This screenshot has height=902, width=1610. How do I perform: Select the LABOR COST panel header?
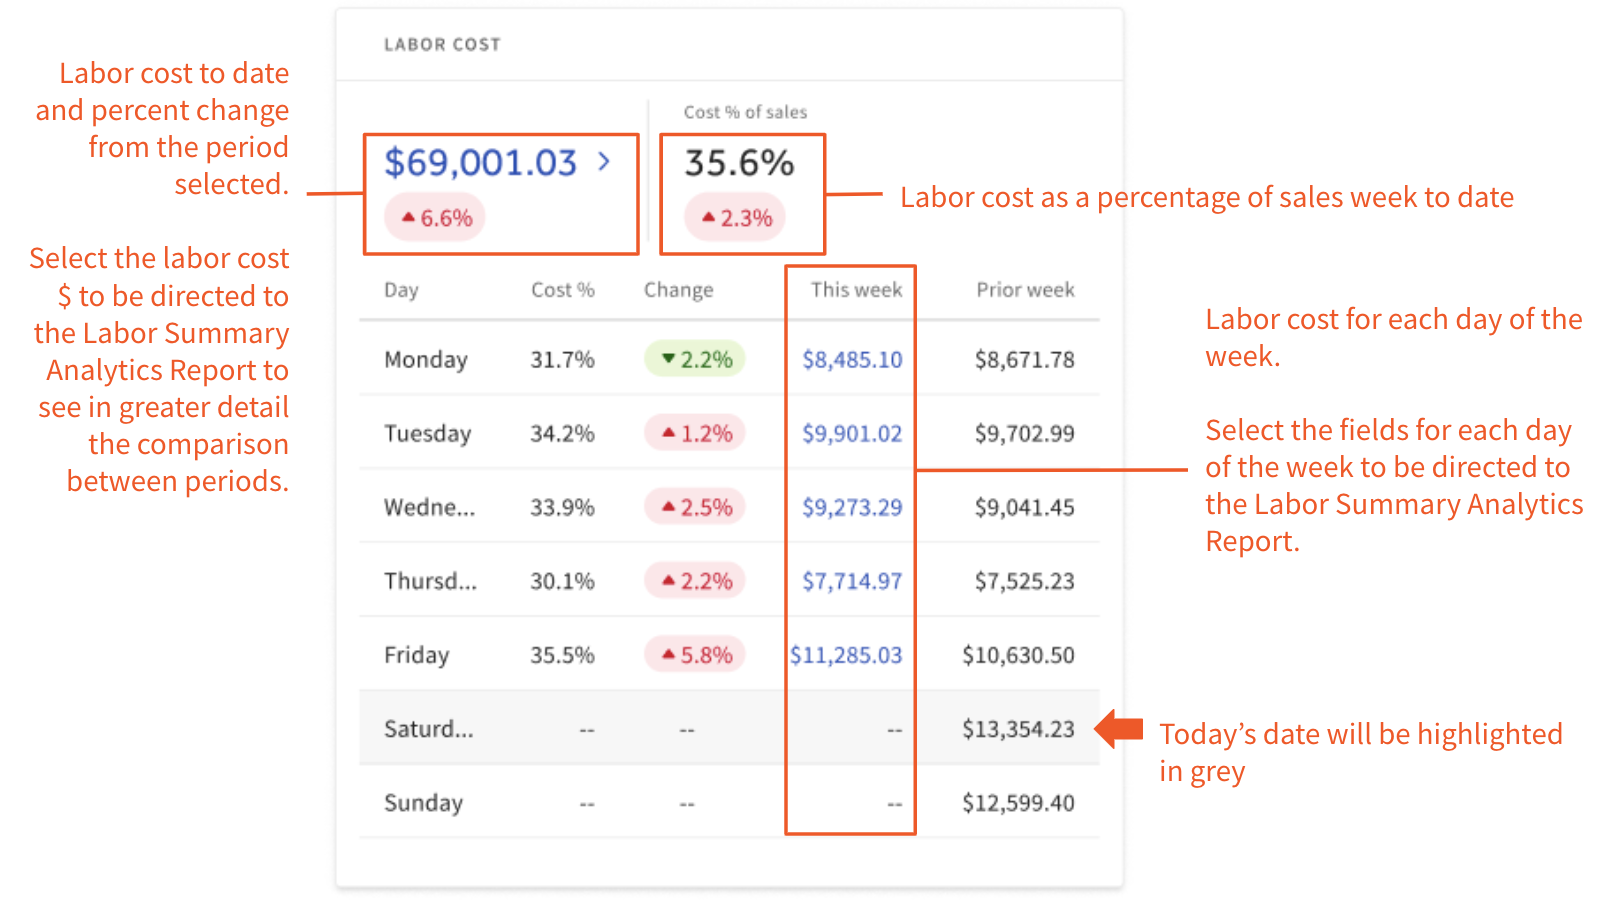[443, 44]
